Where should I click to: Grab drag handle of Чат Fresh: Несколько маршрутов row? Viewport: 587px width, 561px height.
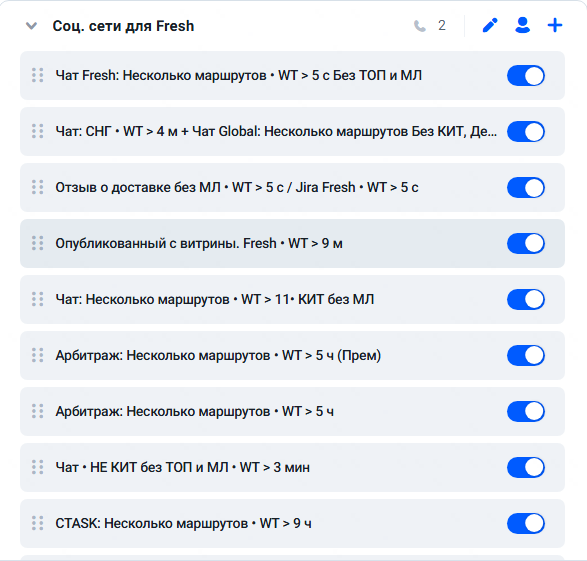pyautogui.click(x=37, y=75)
